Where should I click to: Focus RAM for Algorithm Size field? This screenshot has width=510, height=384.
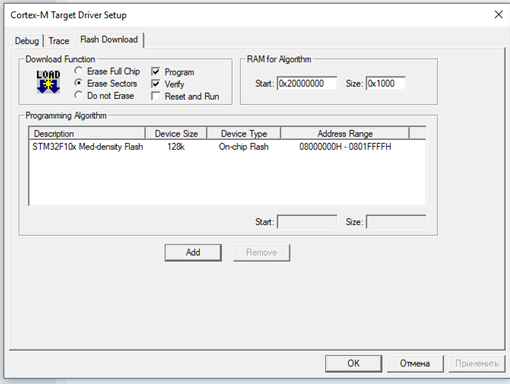tap(386, 83)
